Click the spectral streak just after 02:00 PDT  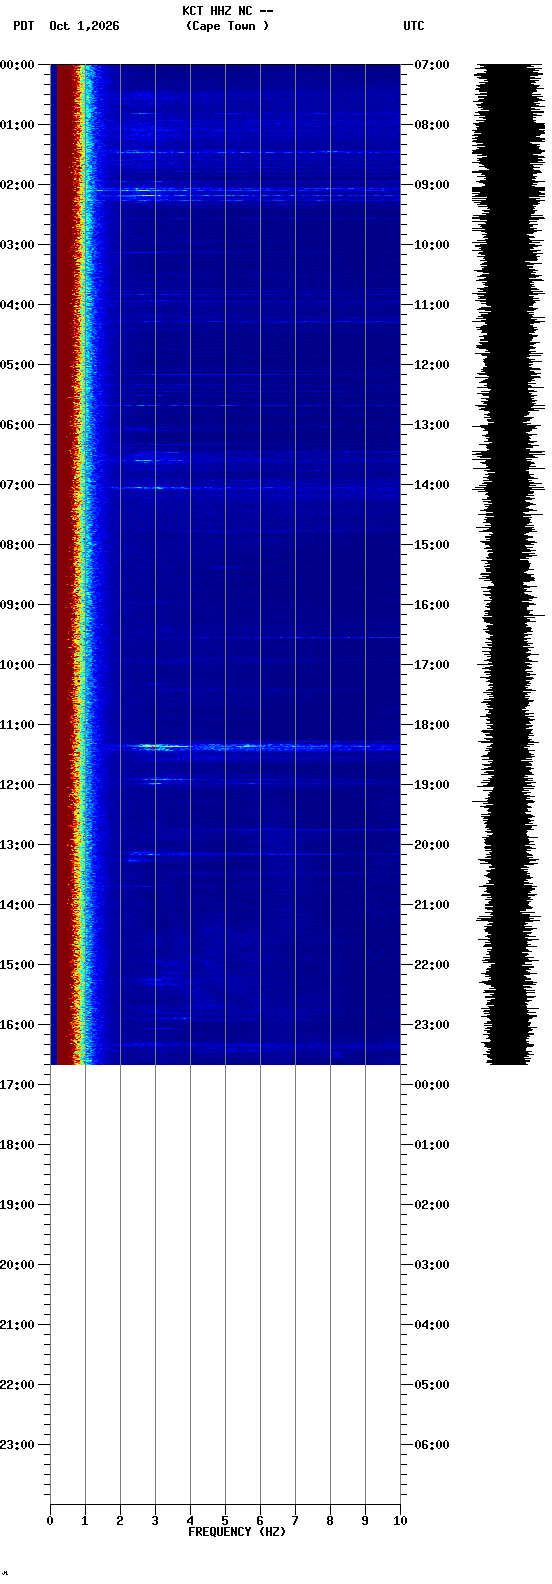pyautogui.click(x=245, y=190)
